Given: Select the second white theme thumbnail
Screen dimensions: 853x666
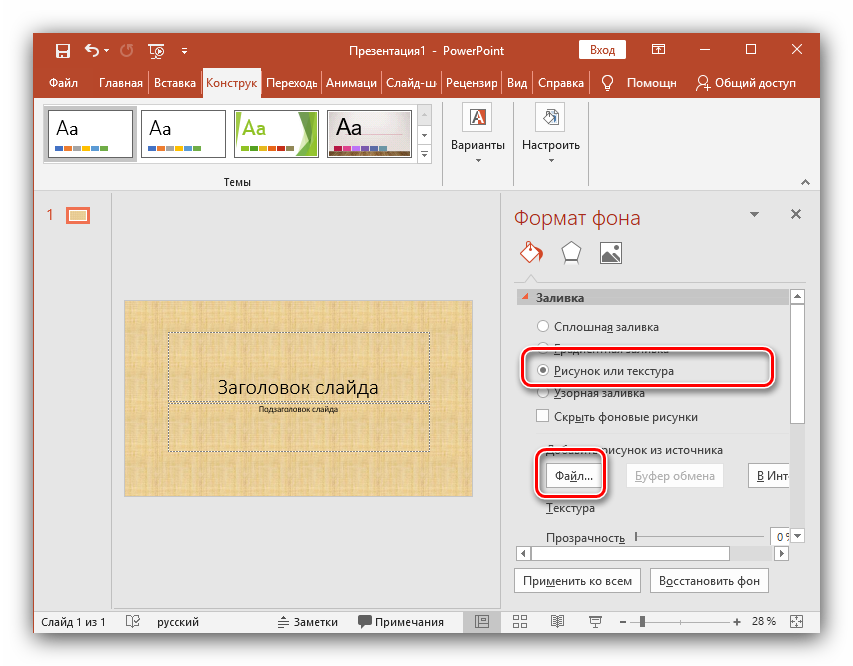Looking at the screenshot, I should click(x=183, y=134).
